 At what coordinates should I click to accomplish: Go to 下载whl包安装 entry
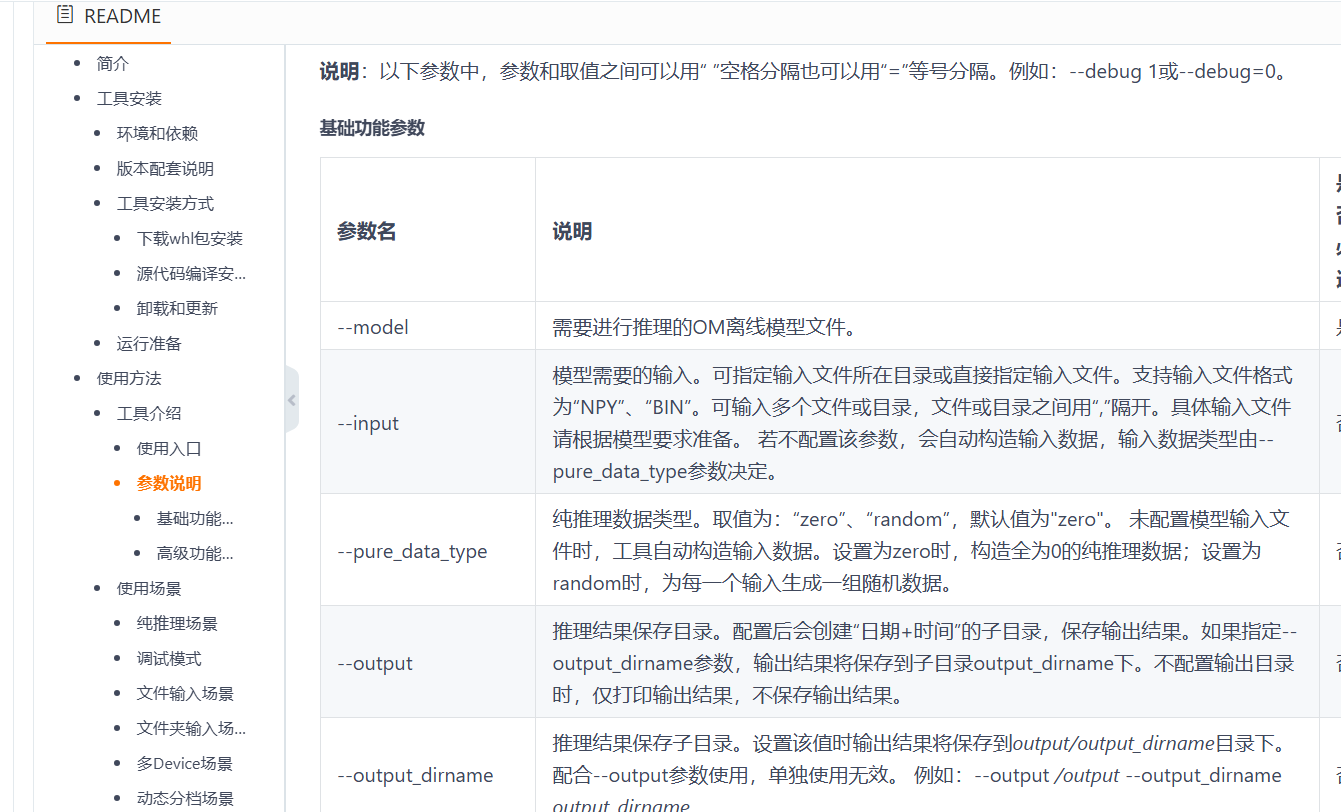click(x=190, y=239)
